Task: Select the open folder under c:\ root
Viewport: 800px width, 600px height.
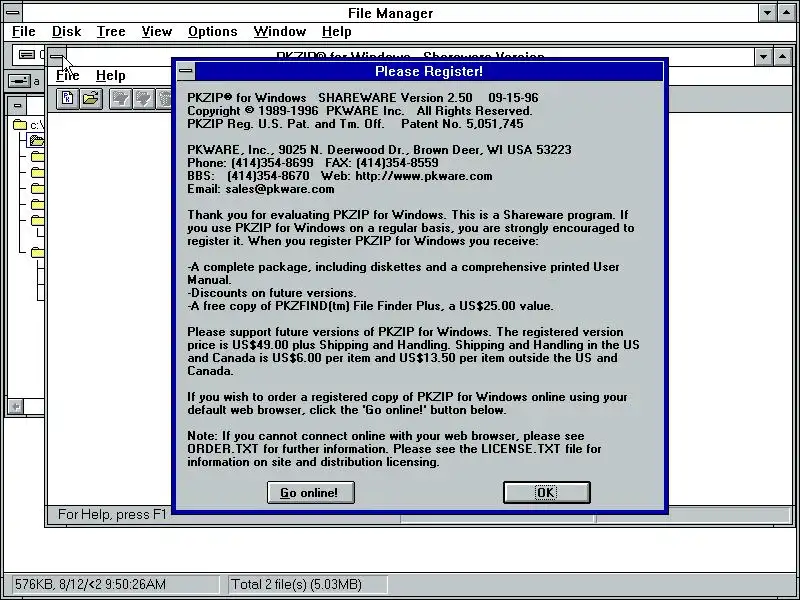Action: [37, 140]
